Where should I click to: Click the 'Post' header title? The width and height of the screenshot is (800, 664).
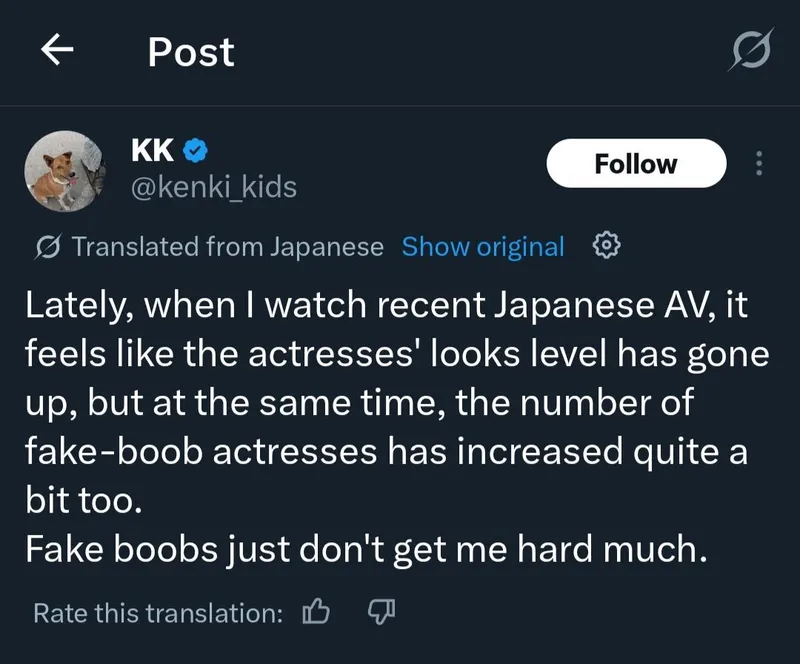(191, 52)
